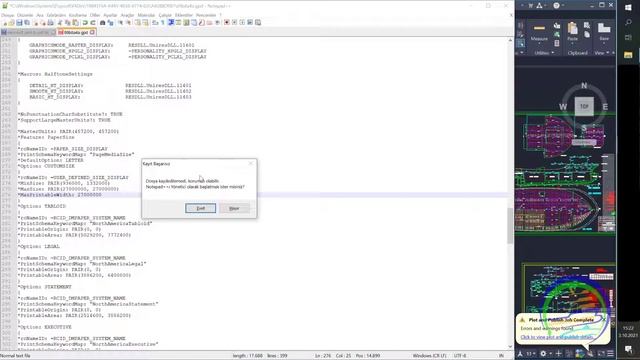Viewport: 640px width, 360px height.
Task: Click the Windows Search icon in taskbar
Action: [628, 22]
